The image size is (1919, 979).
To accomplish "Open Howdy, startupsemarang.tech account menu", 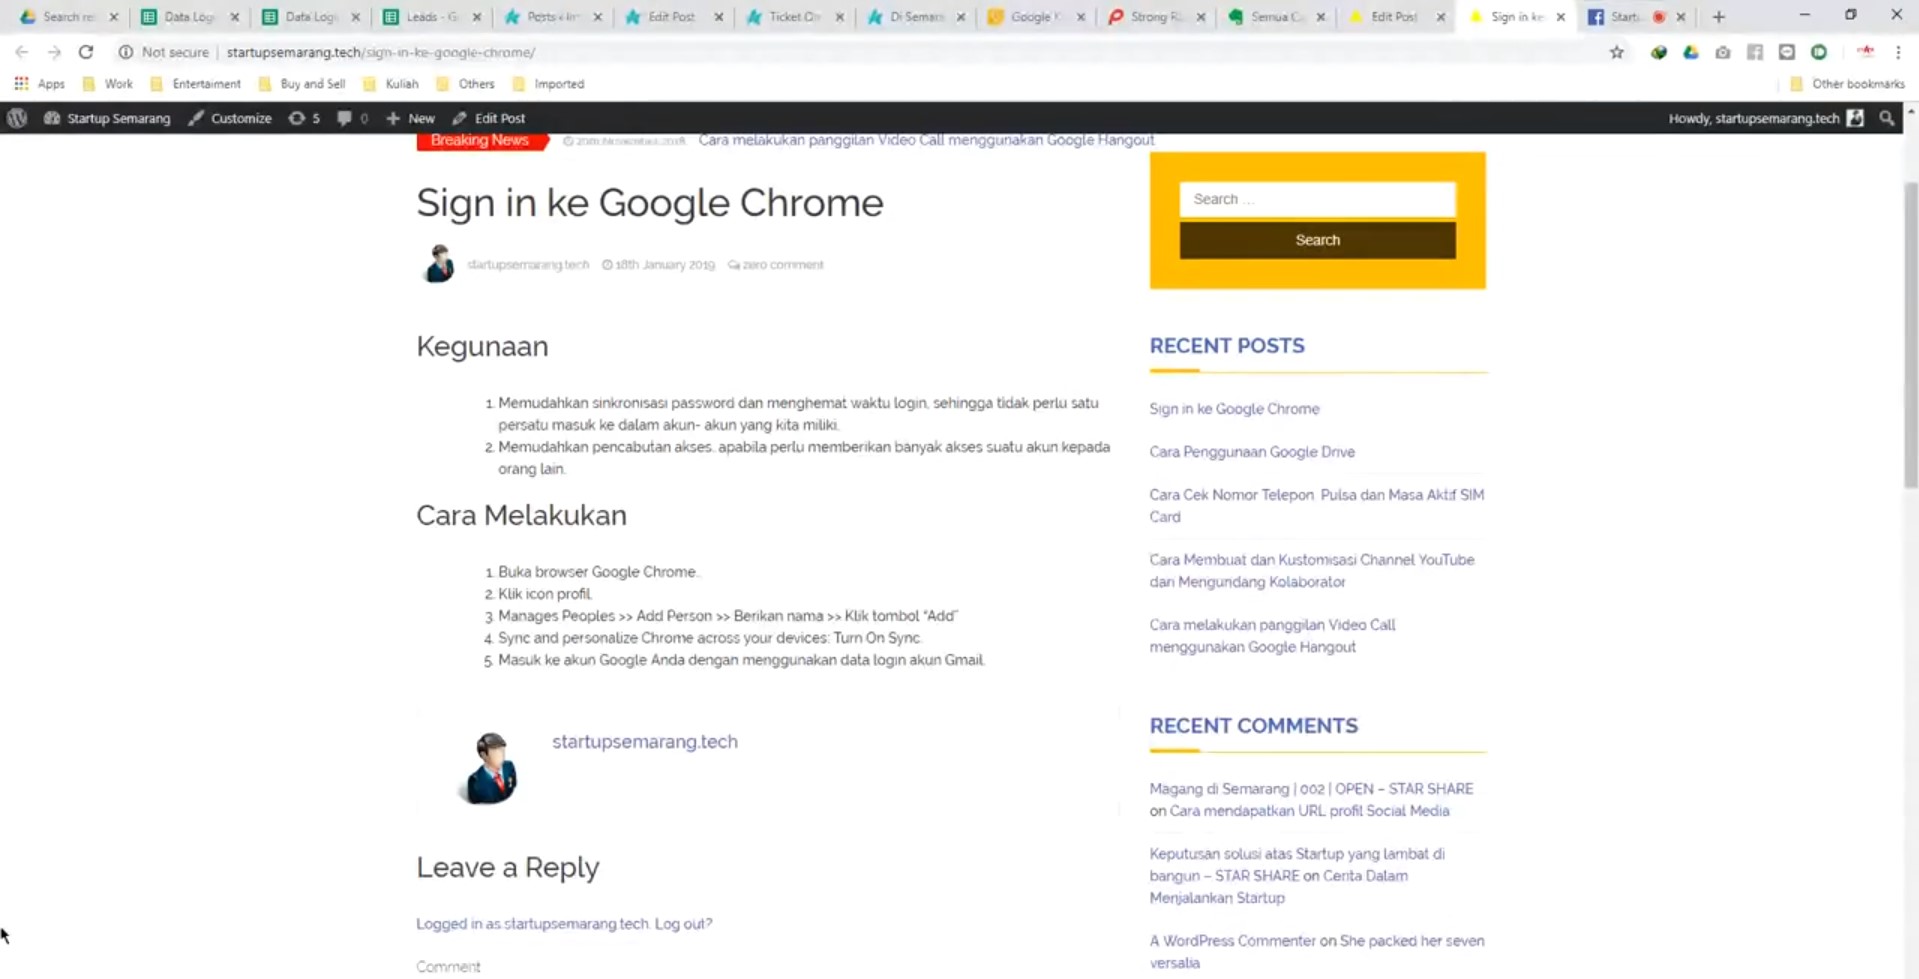I will 1766,118.
